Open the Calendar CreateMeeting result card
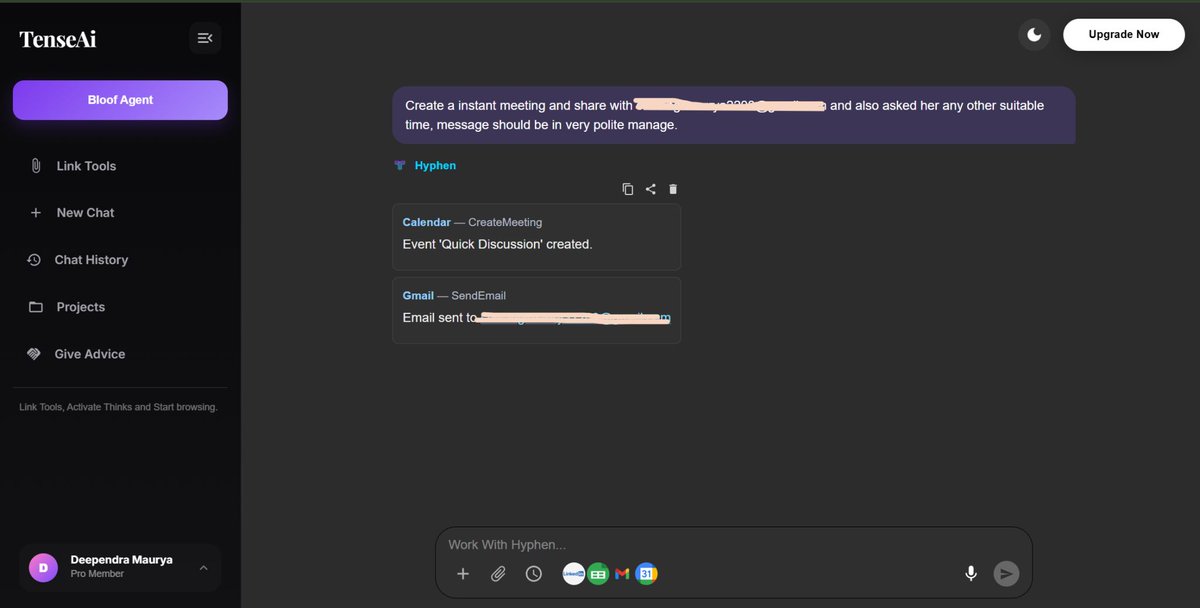Viewport: 1200px width, 608px height. point(536,237)
